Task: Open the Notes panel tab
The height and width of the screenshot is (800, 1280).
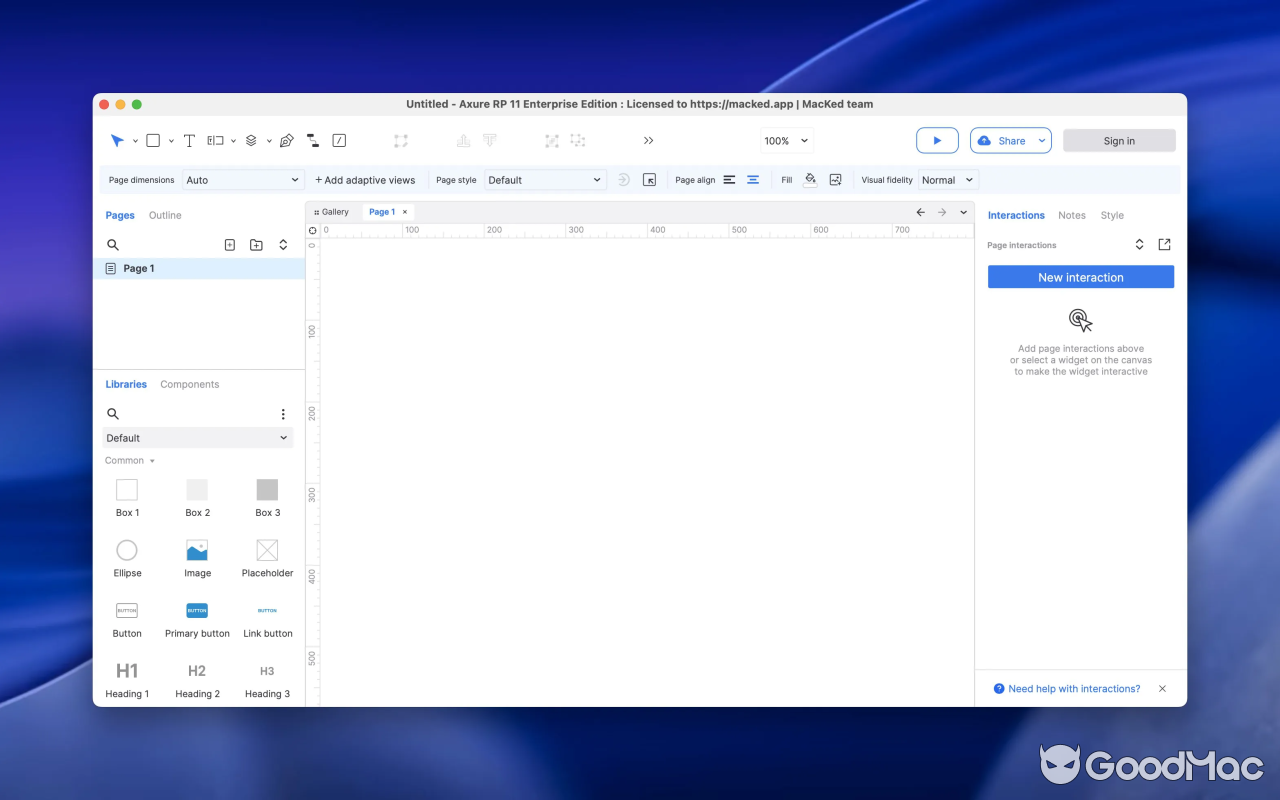Action: 1071,215
